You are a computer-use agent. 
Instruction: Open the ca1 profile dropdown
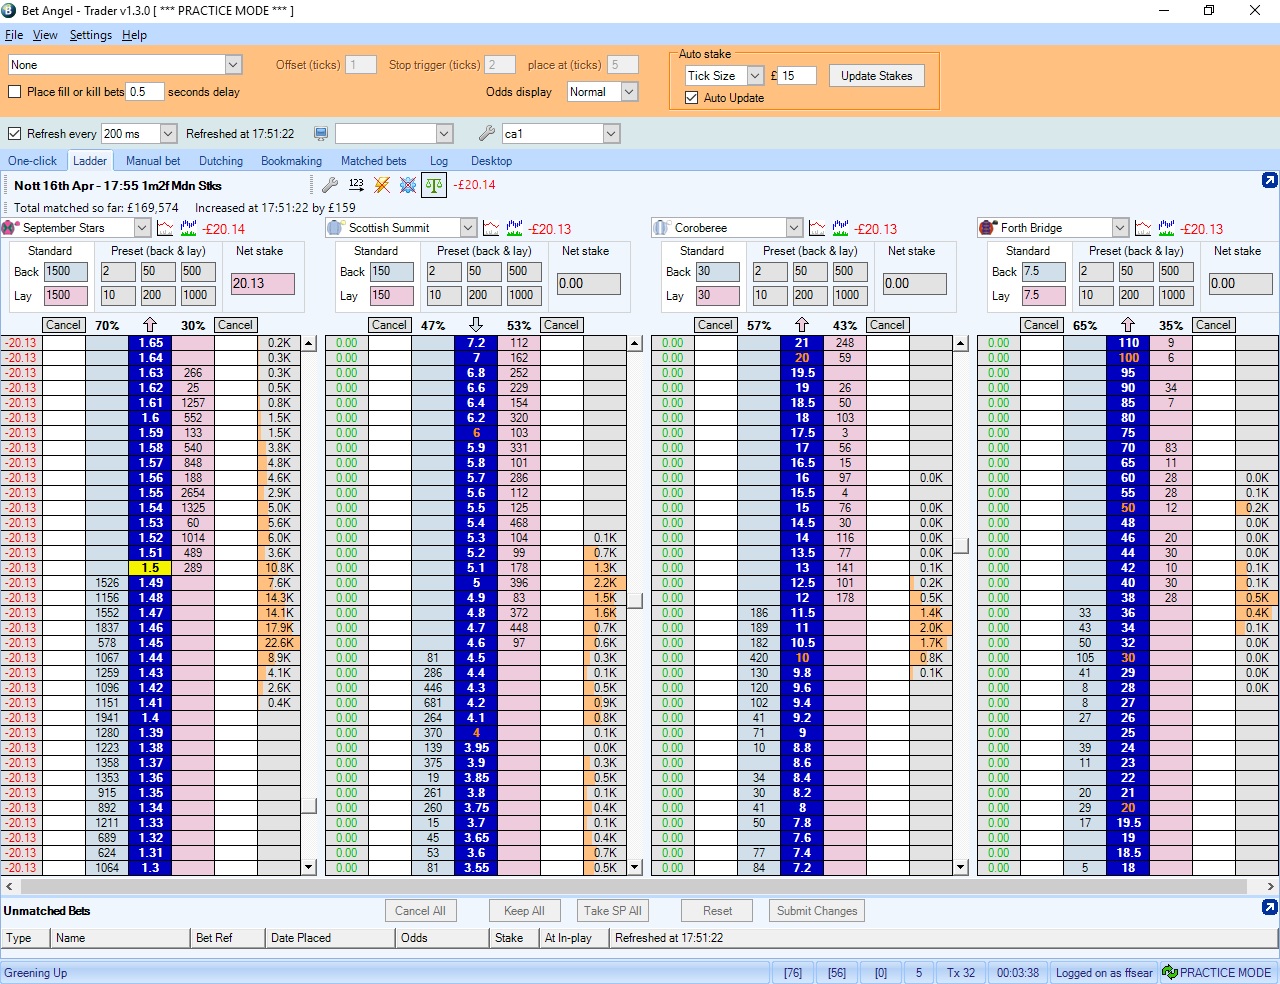coord(611,133)
